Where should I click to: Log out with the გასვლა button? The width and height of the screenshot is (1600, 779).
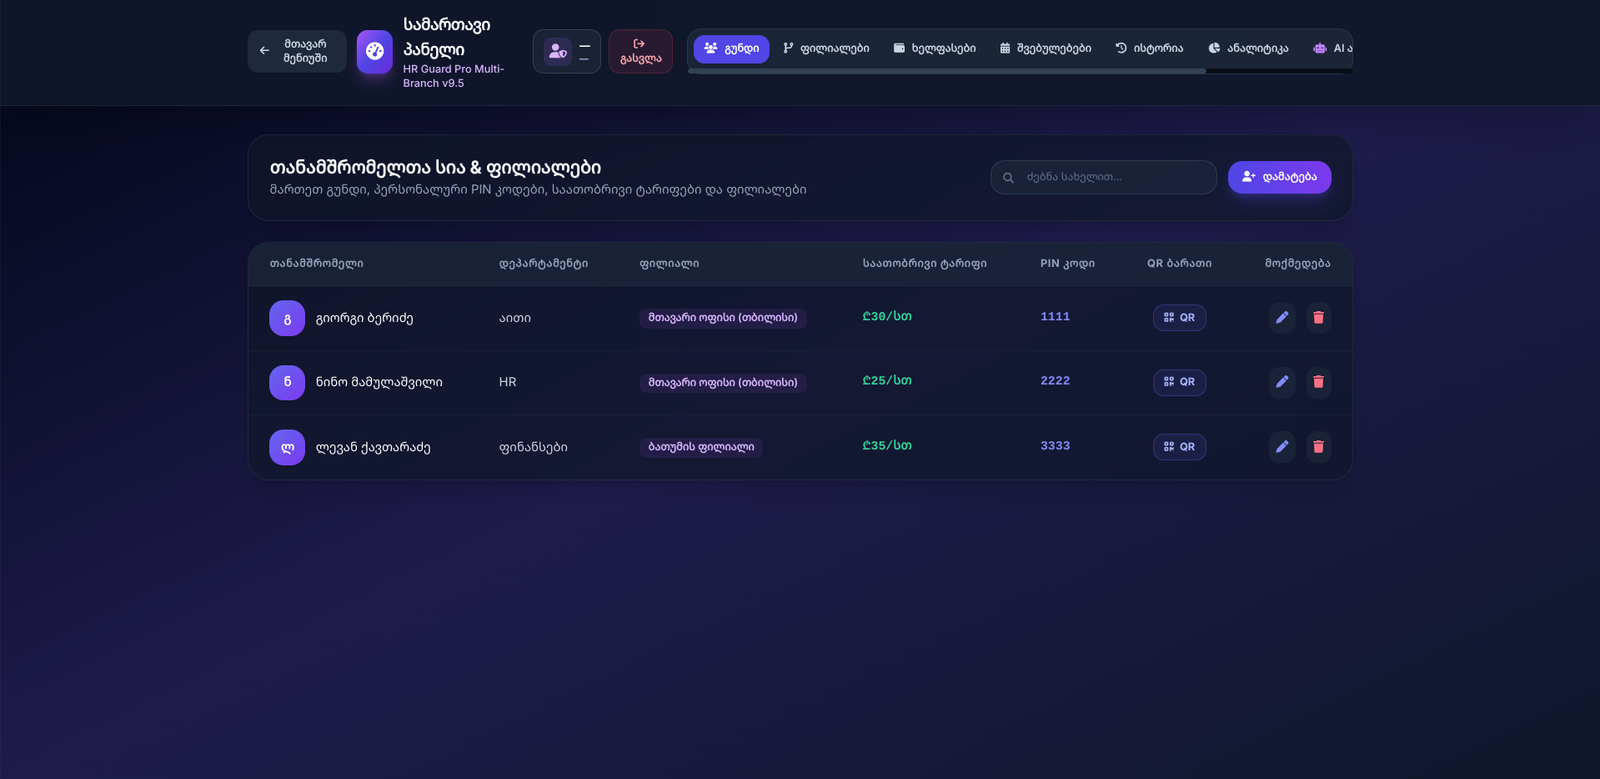[640, 51]
